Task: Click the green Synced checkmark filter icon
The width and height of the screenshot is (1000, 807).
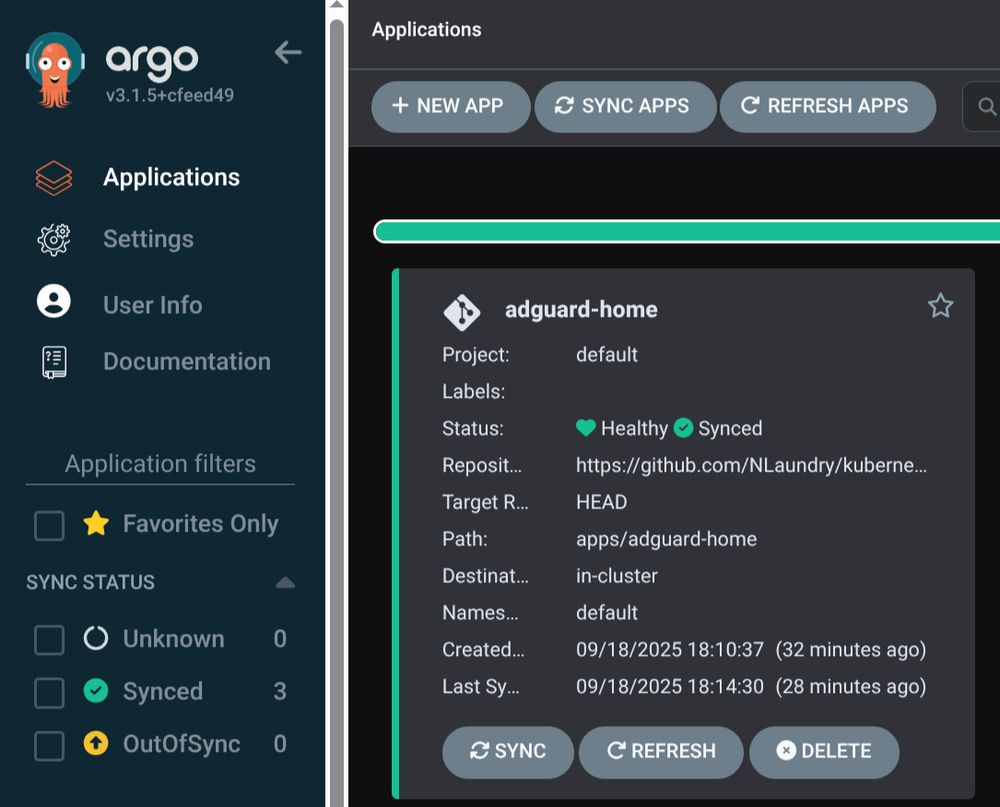Action: pos(96,690)
